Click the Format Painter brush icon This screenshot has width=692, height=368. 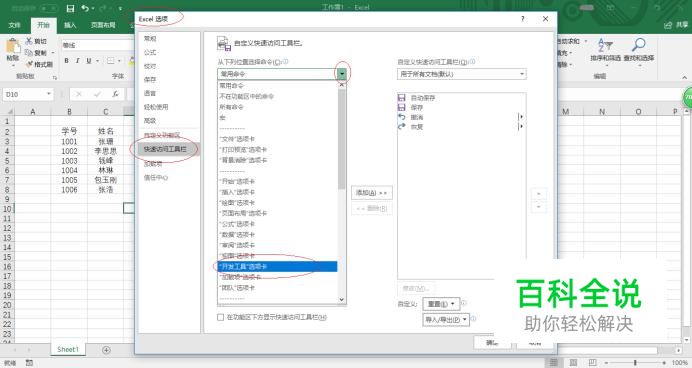29,64
